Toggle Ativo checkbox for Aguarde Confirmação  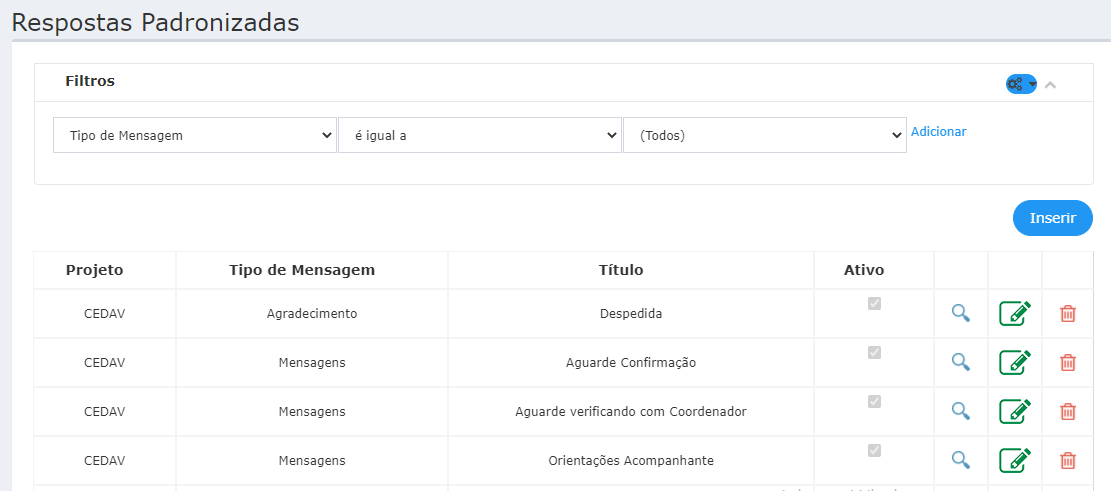(x=875, y=352)
